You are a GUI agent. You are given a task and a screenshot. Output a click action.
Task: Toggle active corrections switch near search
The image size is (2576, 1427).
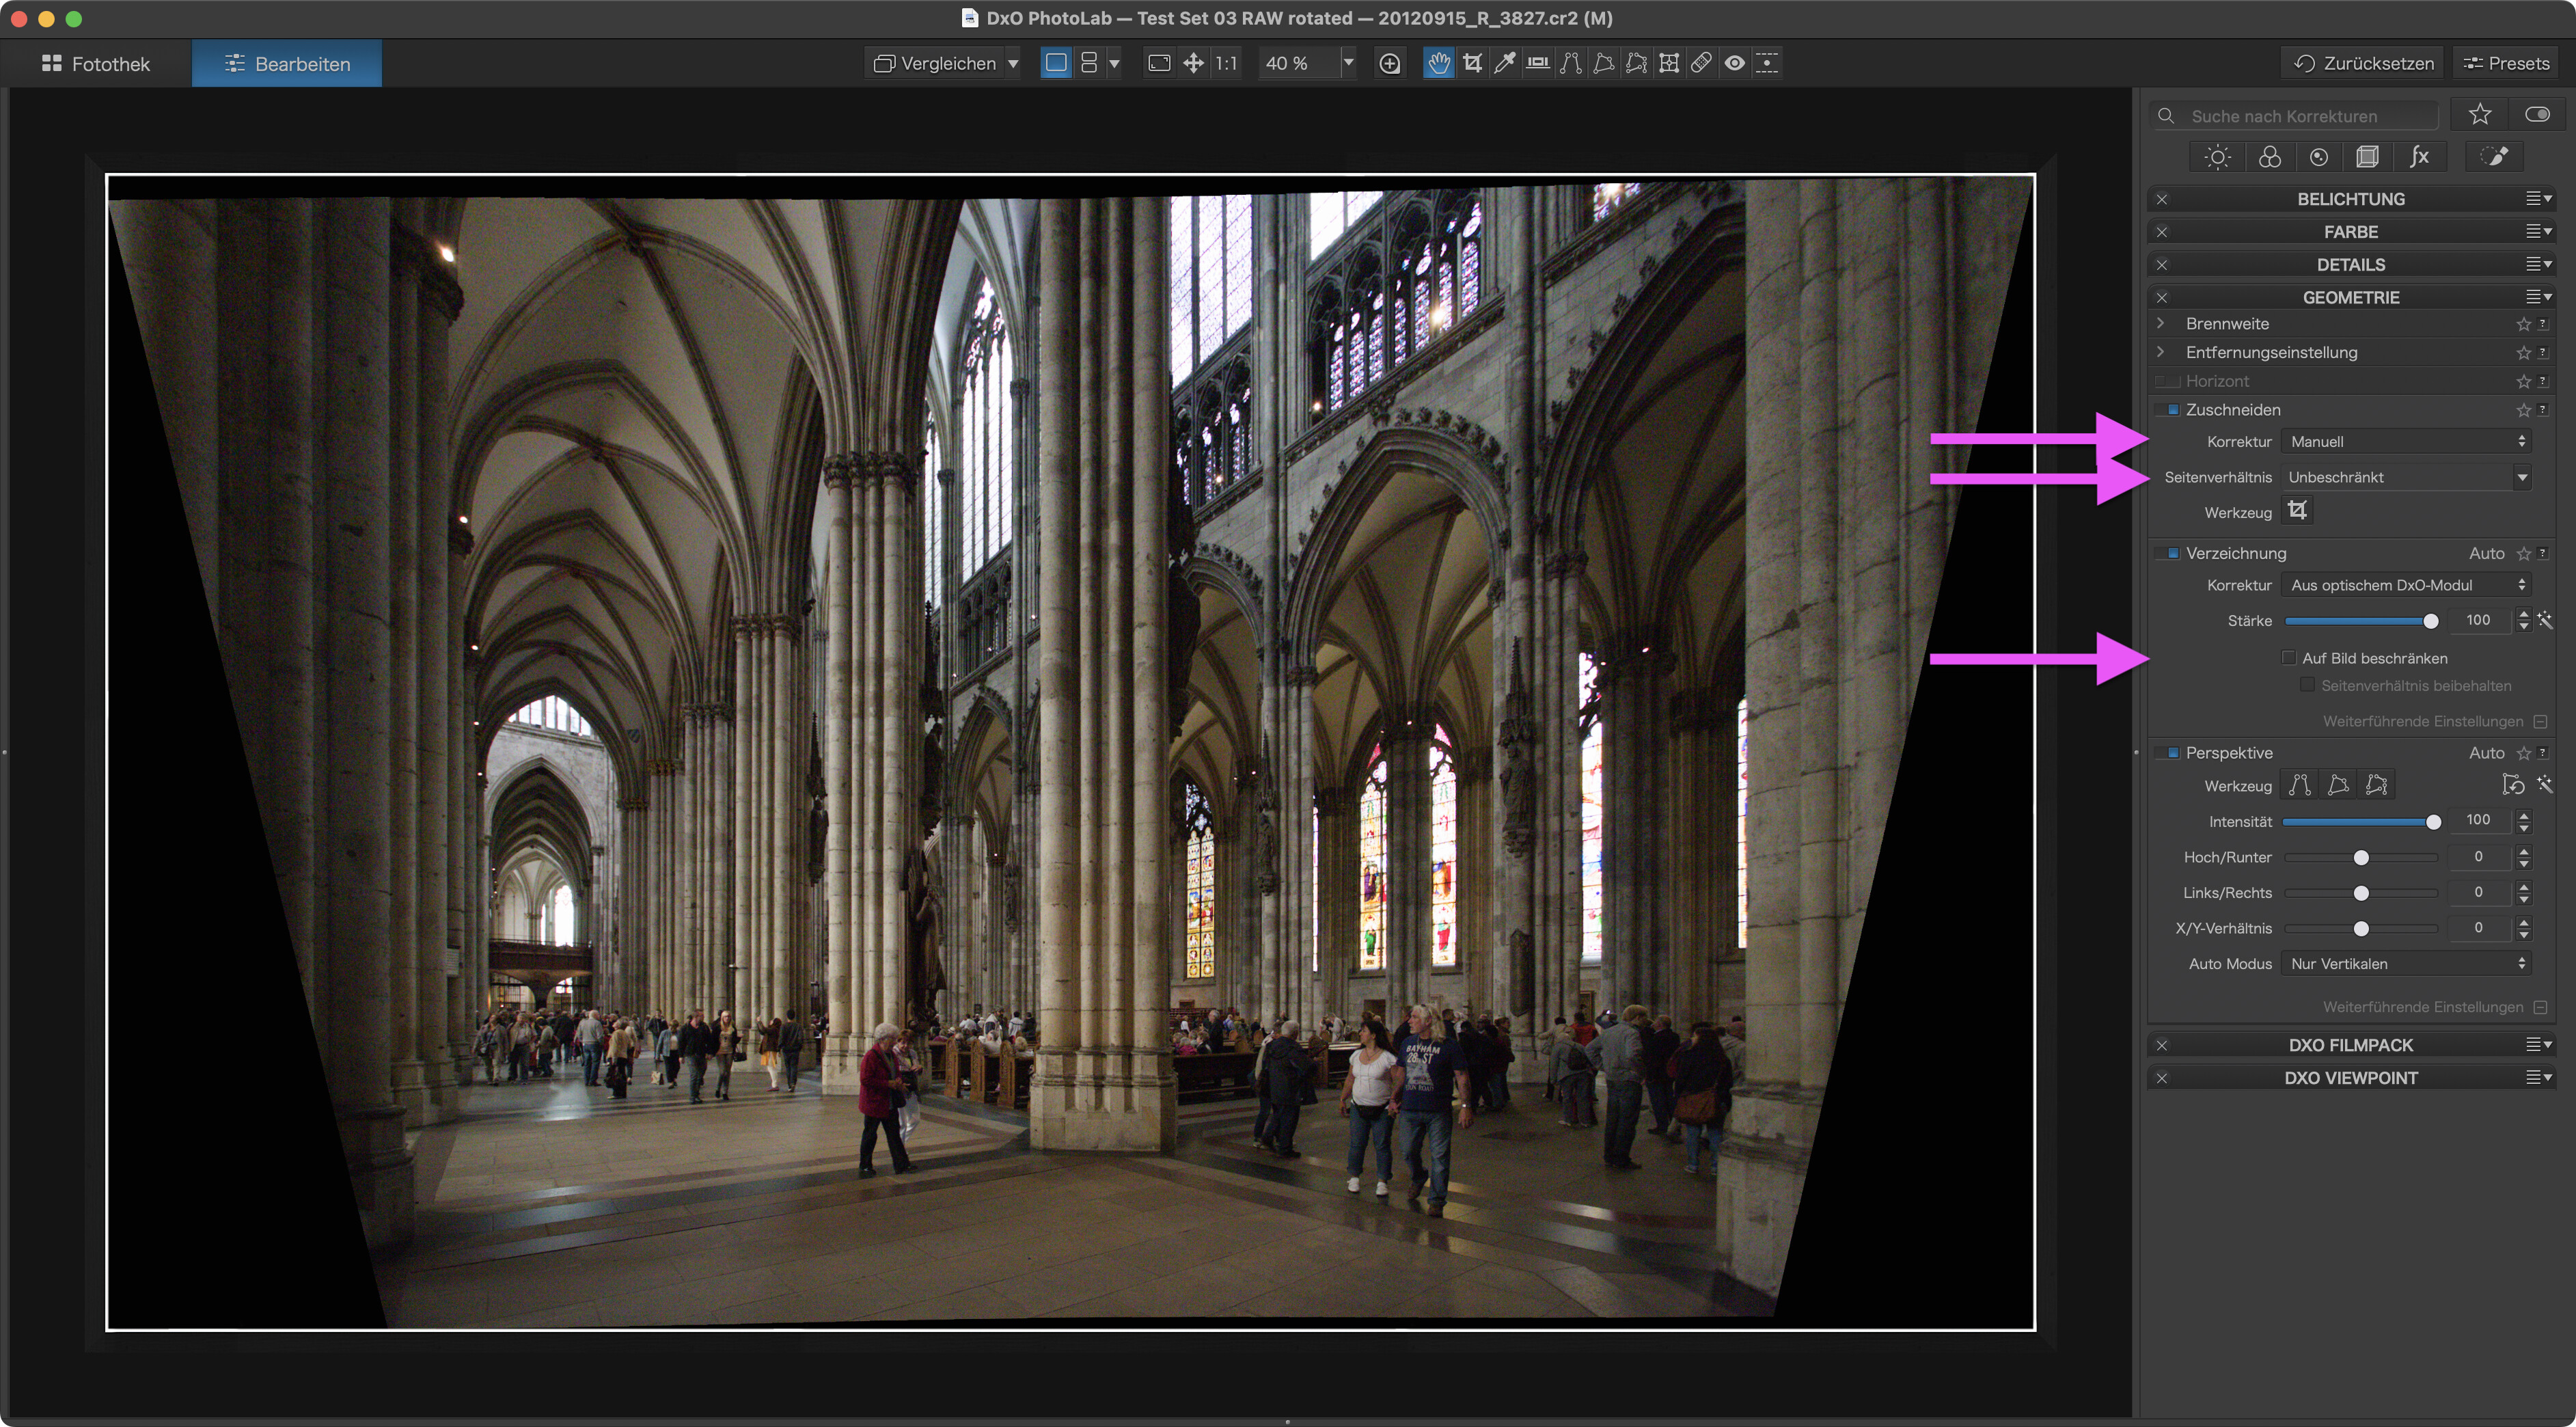[2536, 115]
